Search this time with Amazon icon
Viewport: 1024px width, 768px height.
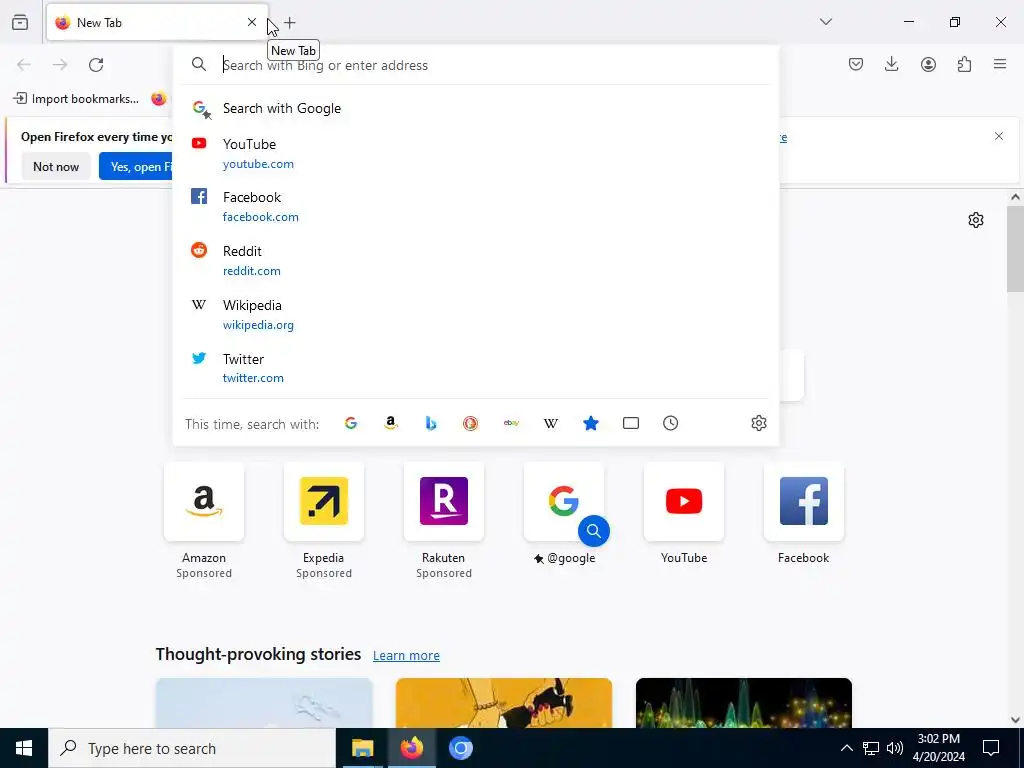point(391,423)
